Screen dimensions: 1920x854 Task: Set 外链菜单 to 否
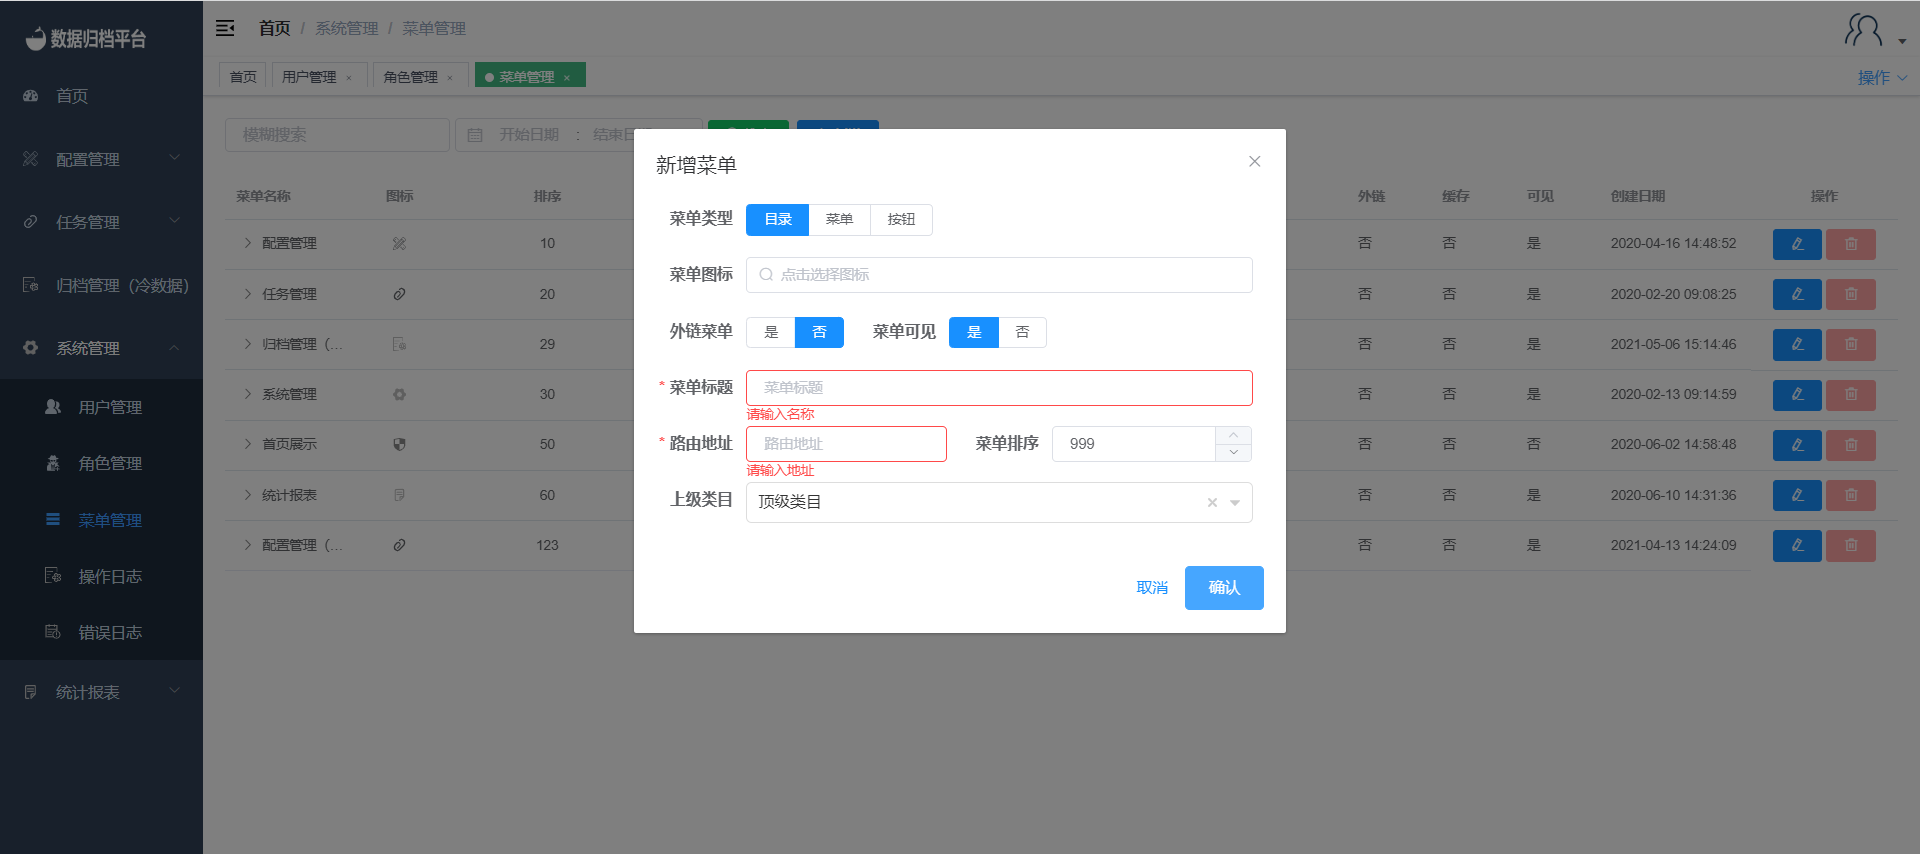coord(819,332)
